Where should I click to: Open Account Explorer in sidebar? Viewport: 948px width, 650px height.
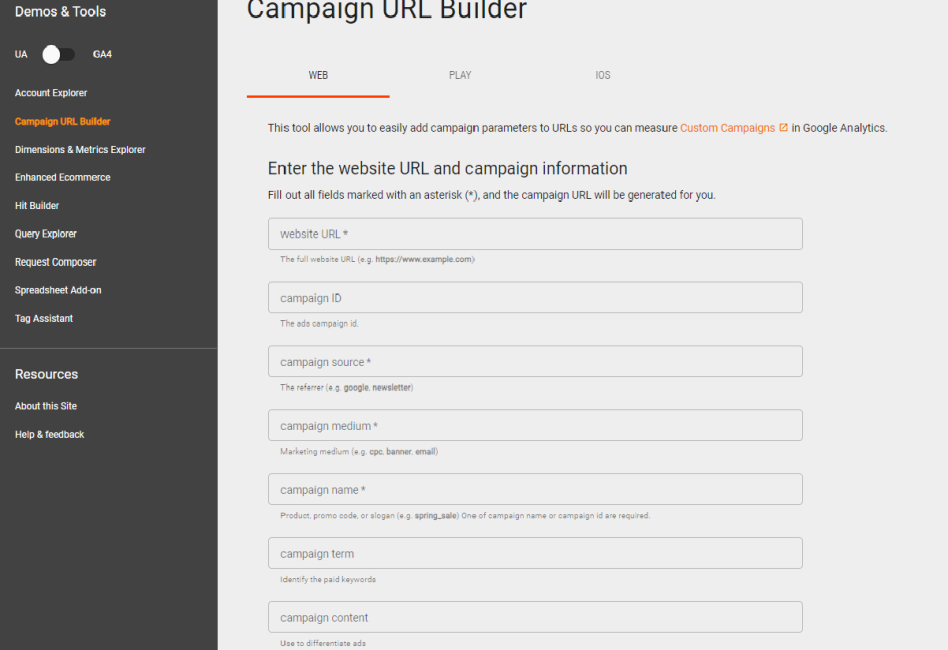click(51, 93)
